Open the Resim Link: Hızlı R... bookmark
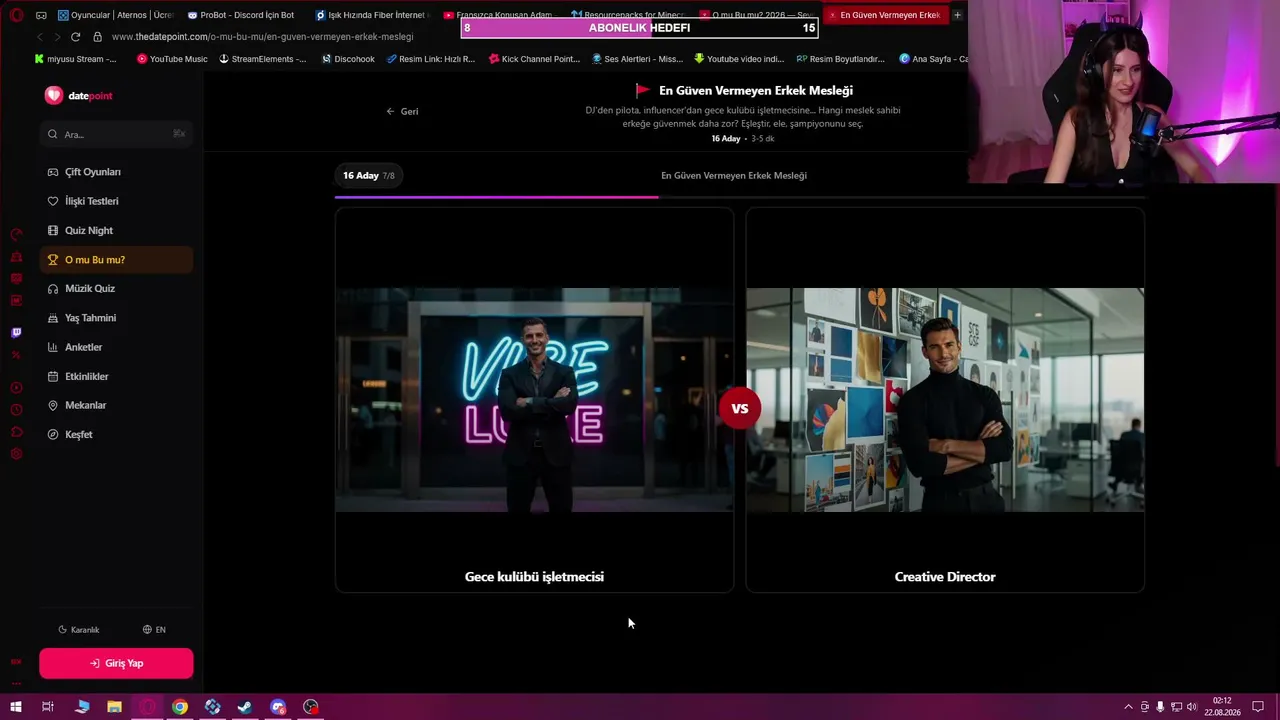 click(430, 59)
